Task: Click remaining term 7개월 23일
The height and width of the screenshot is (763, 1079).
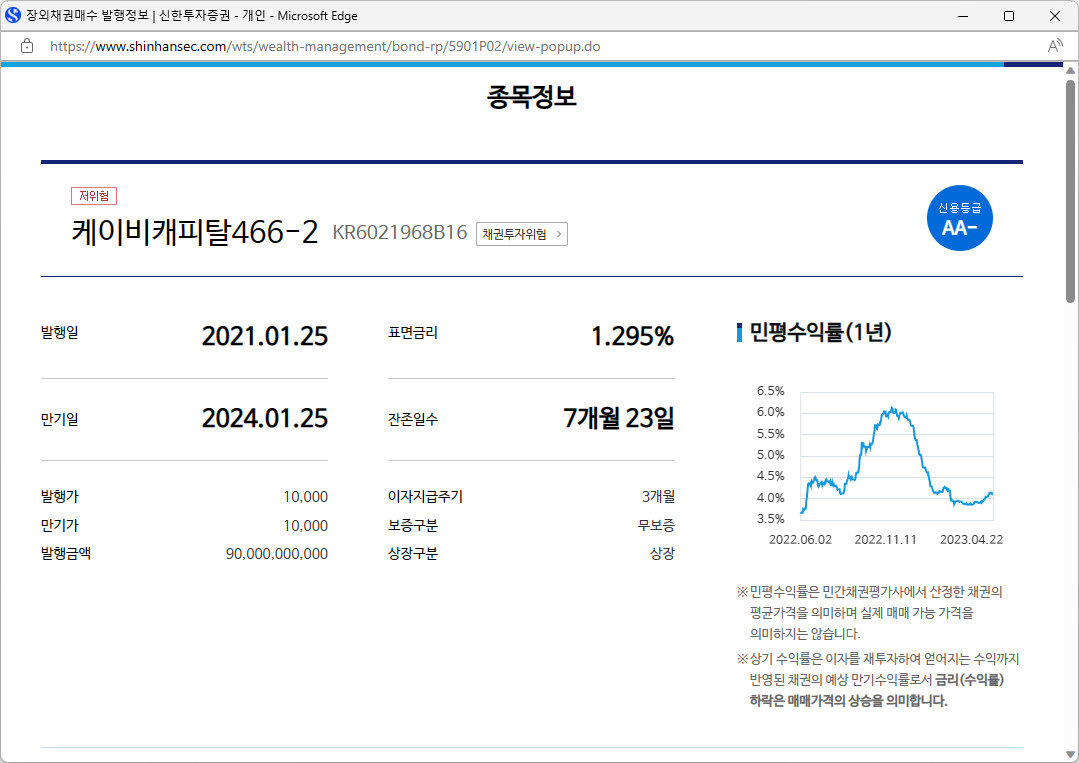Action: 619,418
